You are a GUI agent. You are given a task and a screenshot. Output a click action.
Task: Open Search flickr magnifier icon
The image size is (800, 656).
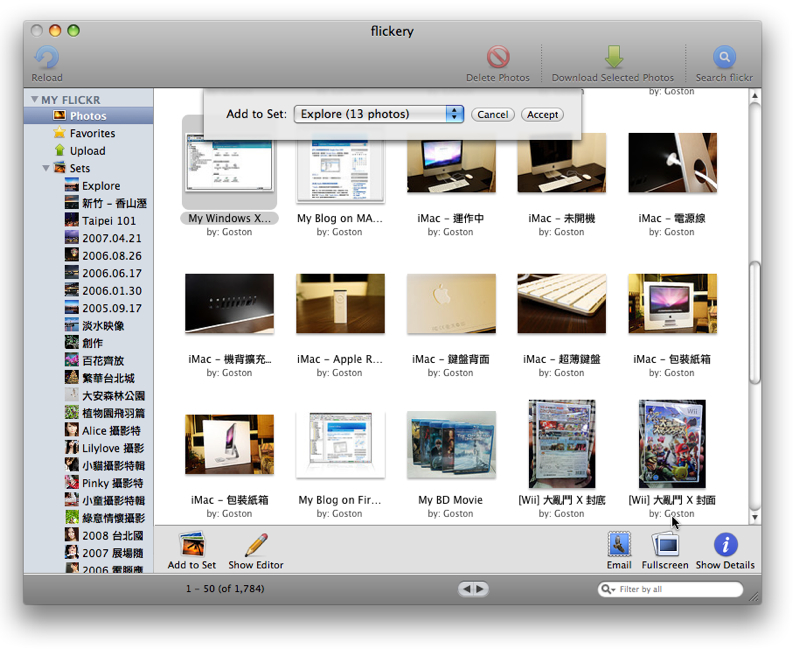724,57
